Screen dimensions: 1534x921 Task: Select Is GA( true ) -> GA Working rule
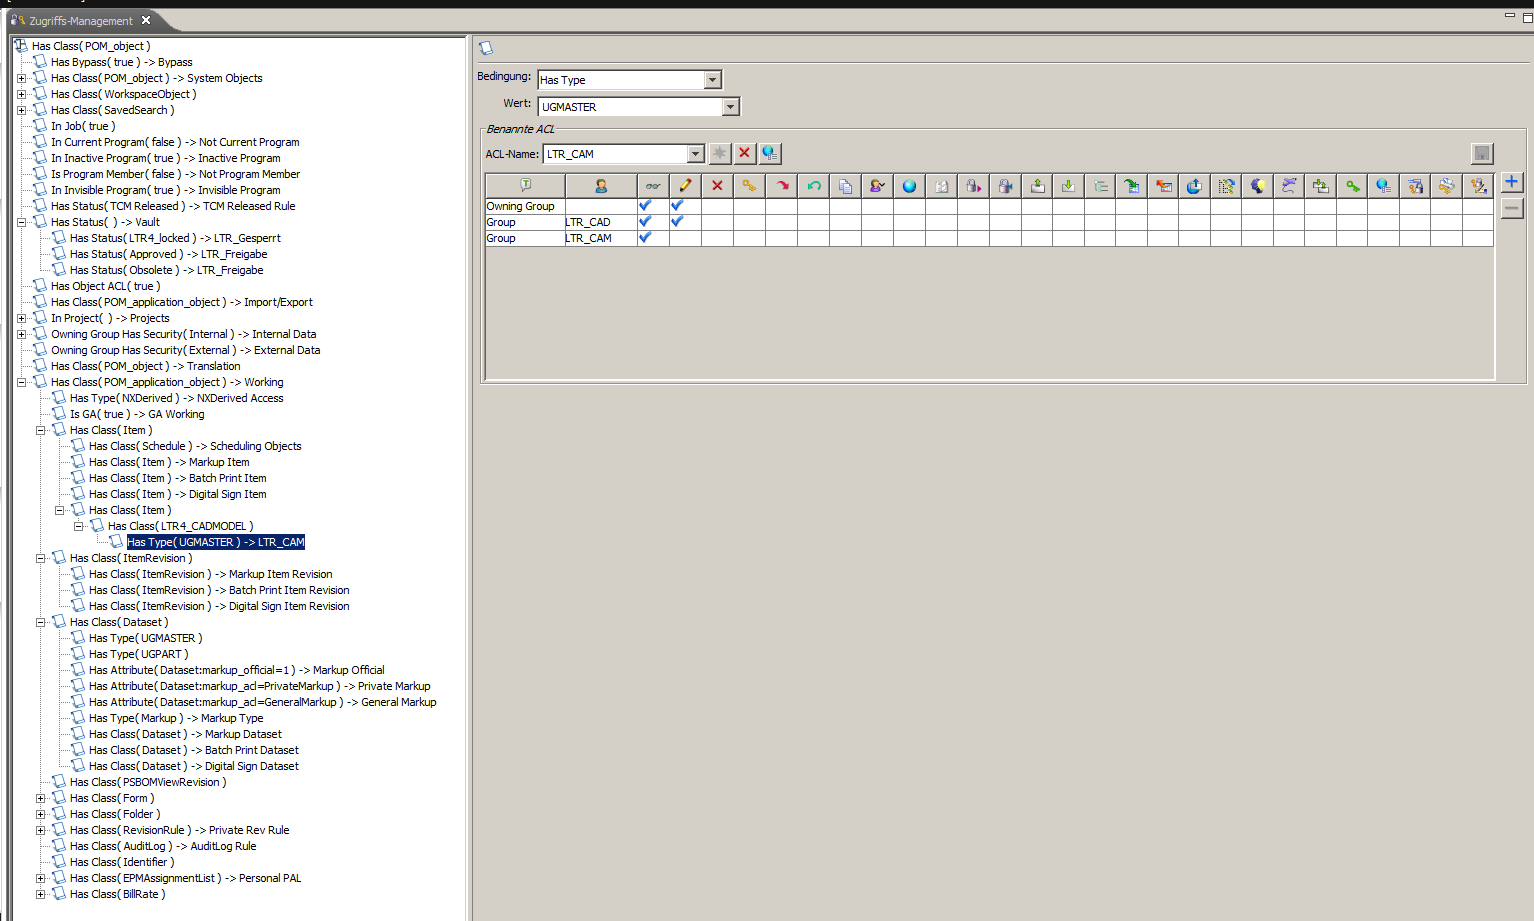click(x=137, y=414)
